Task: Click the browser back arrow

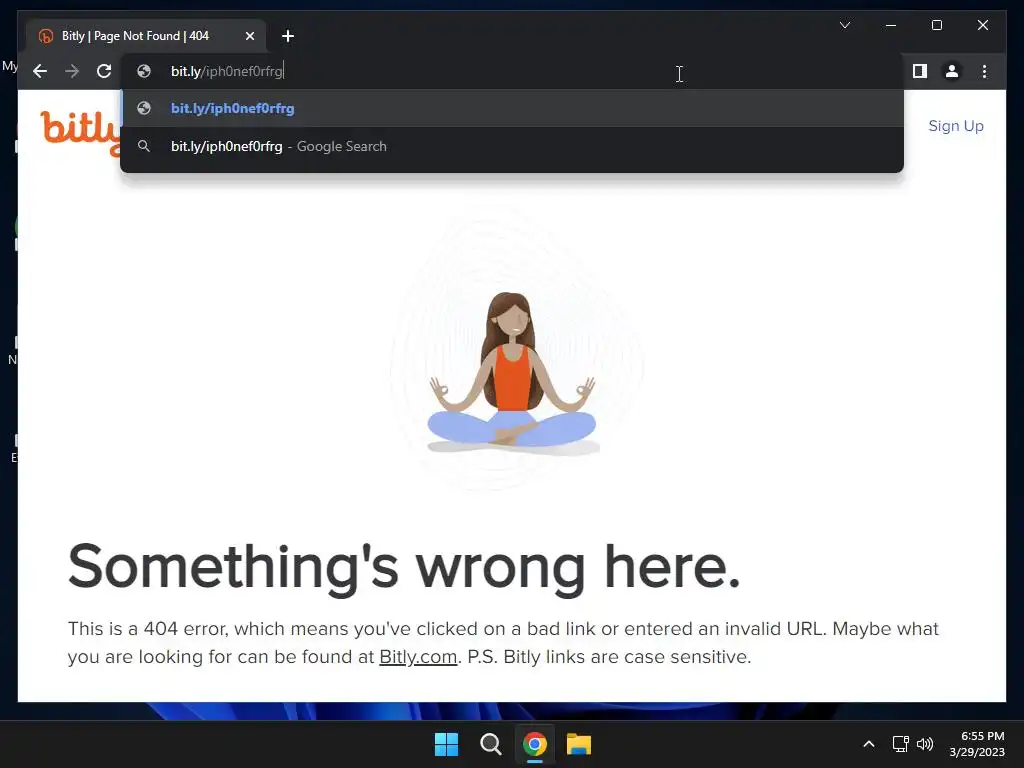Action: coord(40,71)
